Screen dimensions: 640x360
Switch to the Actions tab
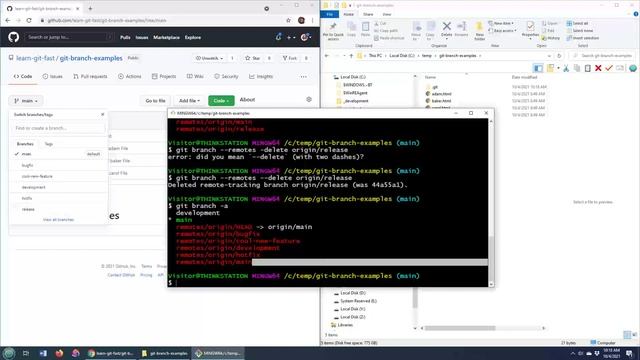click(130, 76)
